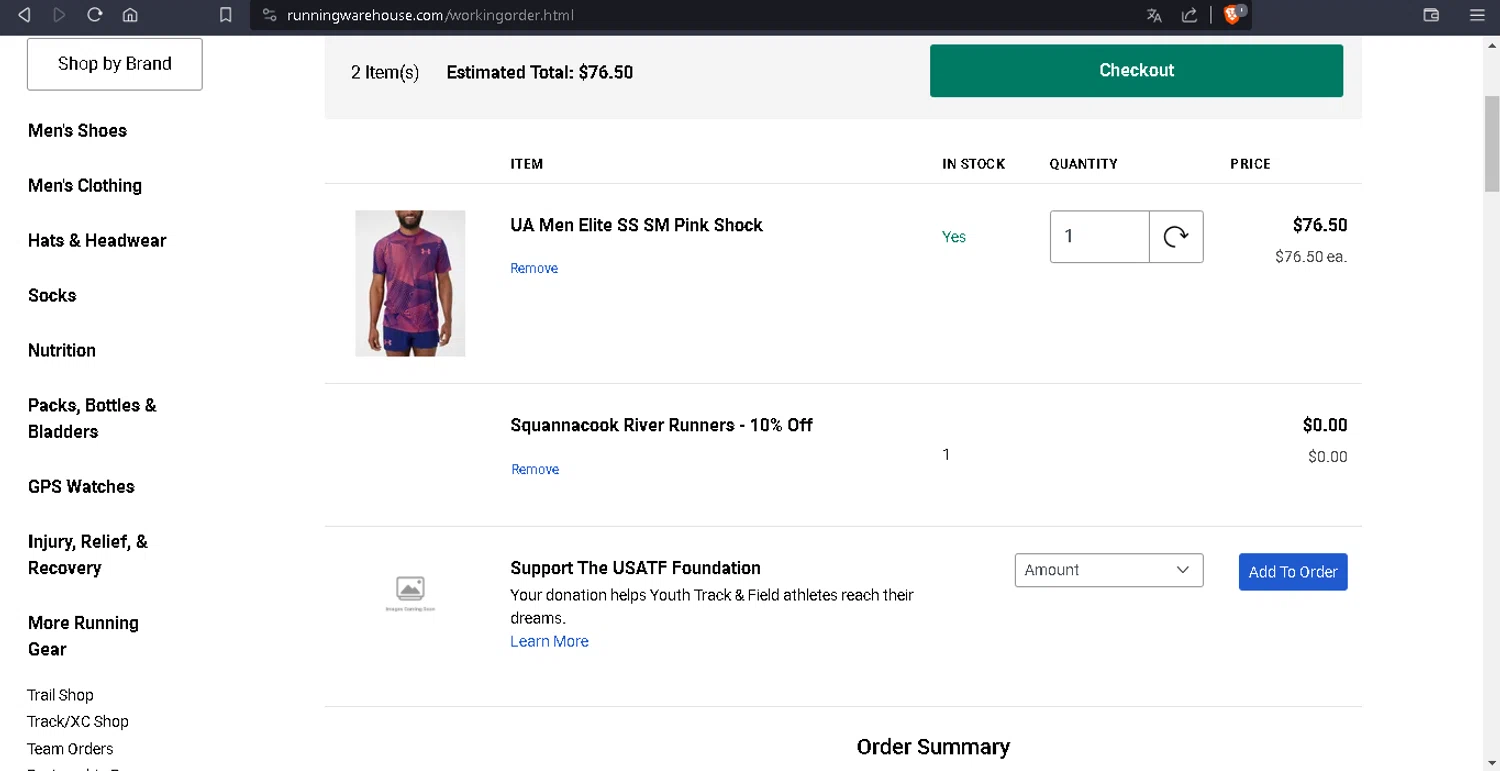Open the browser home page
Viewport: 1500px width, 771px height.
(x=130, y=15)
